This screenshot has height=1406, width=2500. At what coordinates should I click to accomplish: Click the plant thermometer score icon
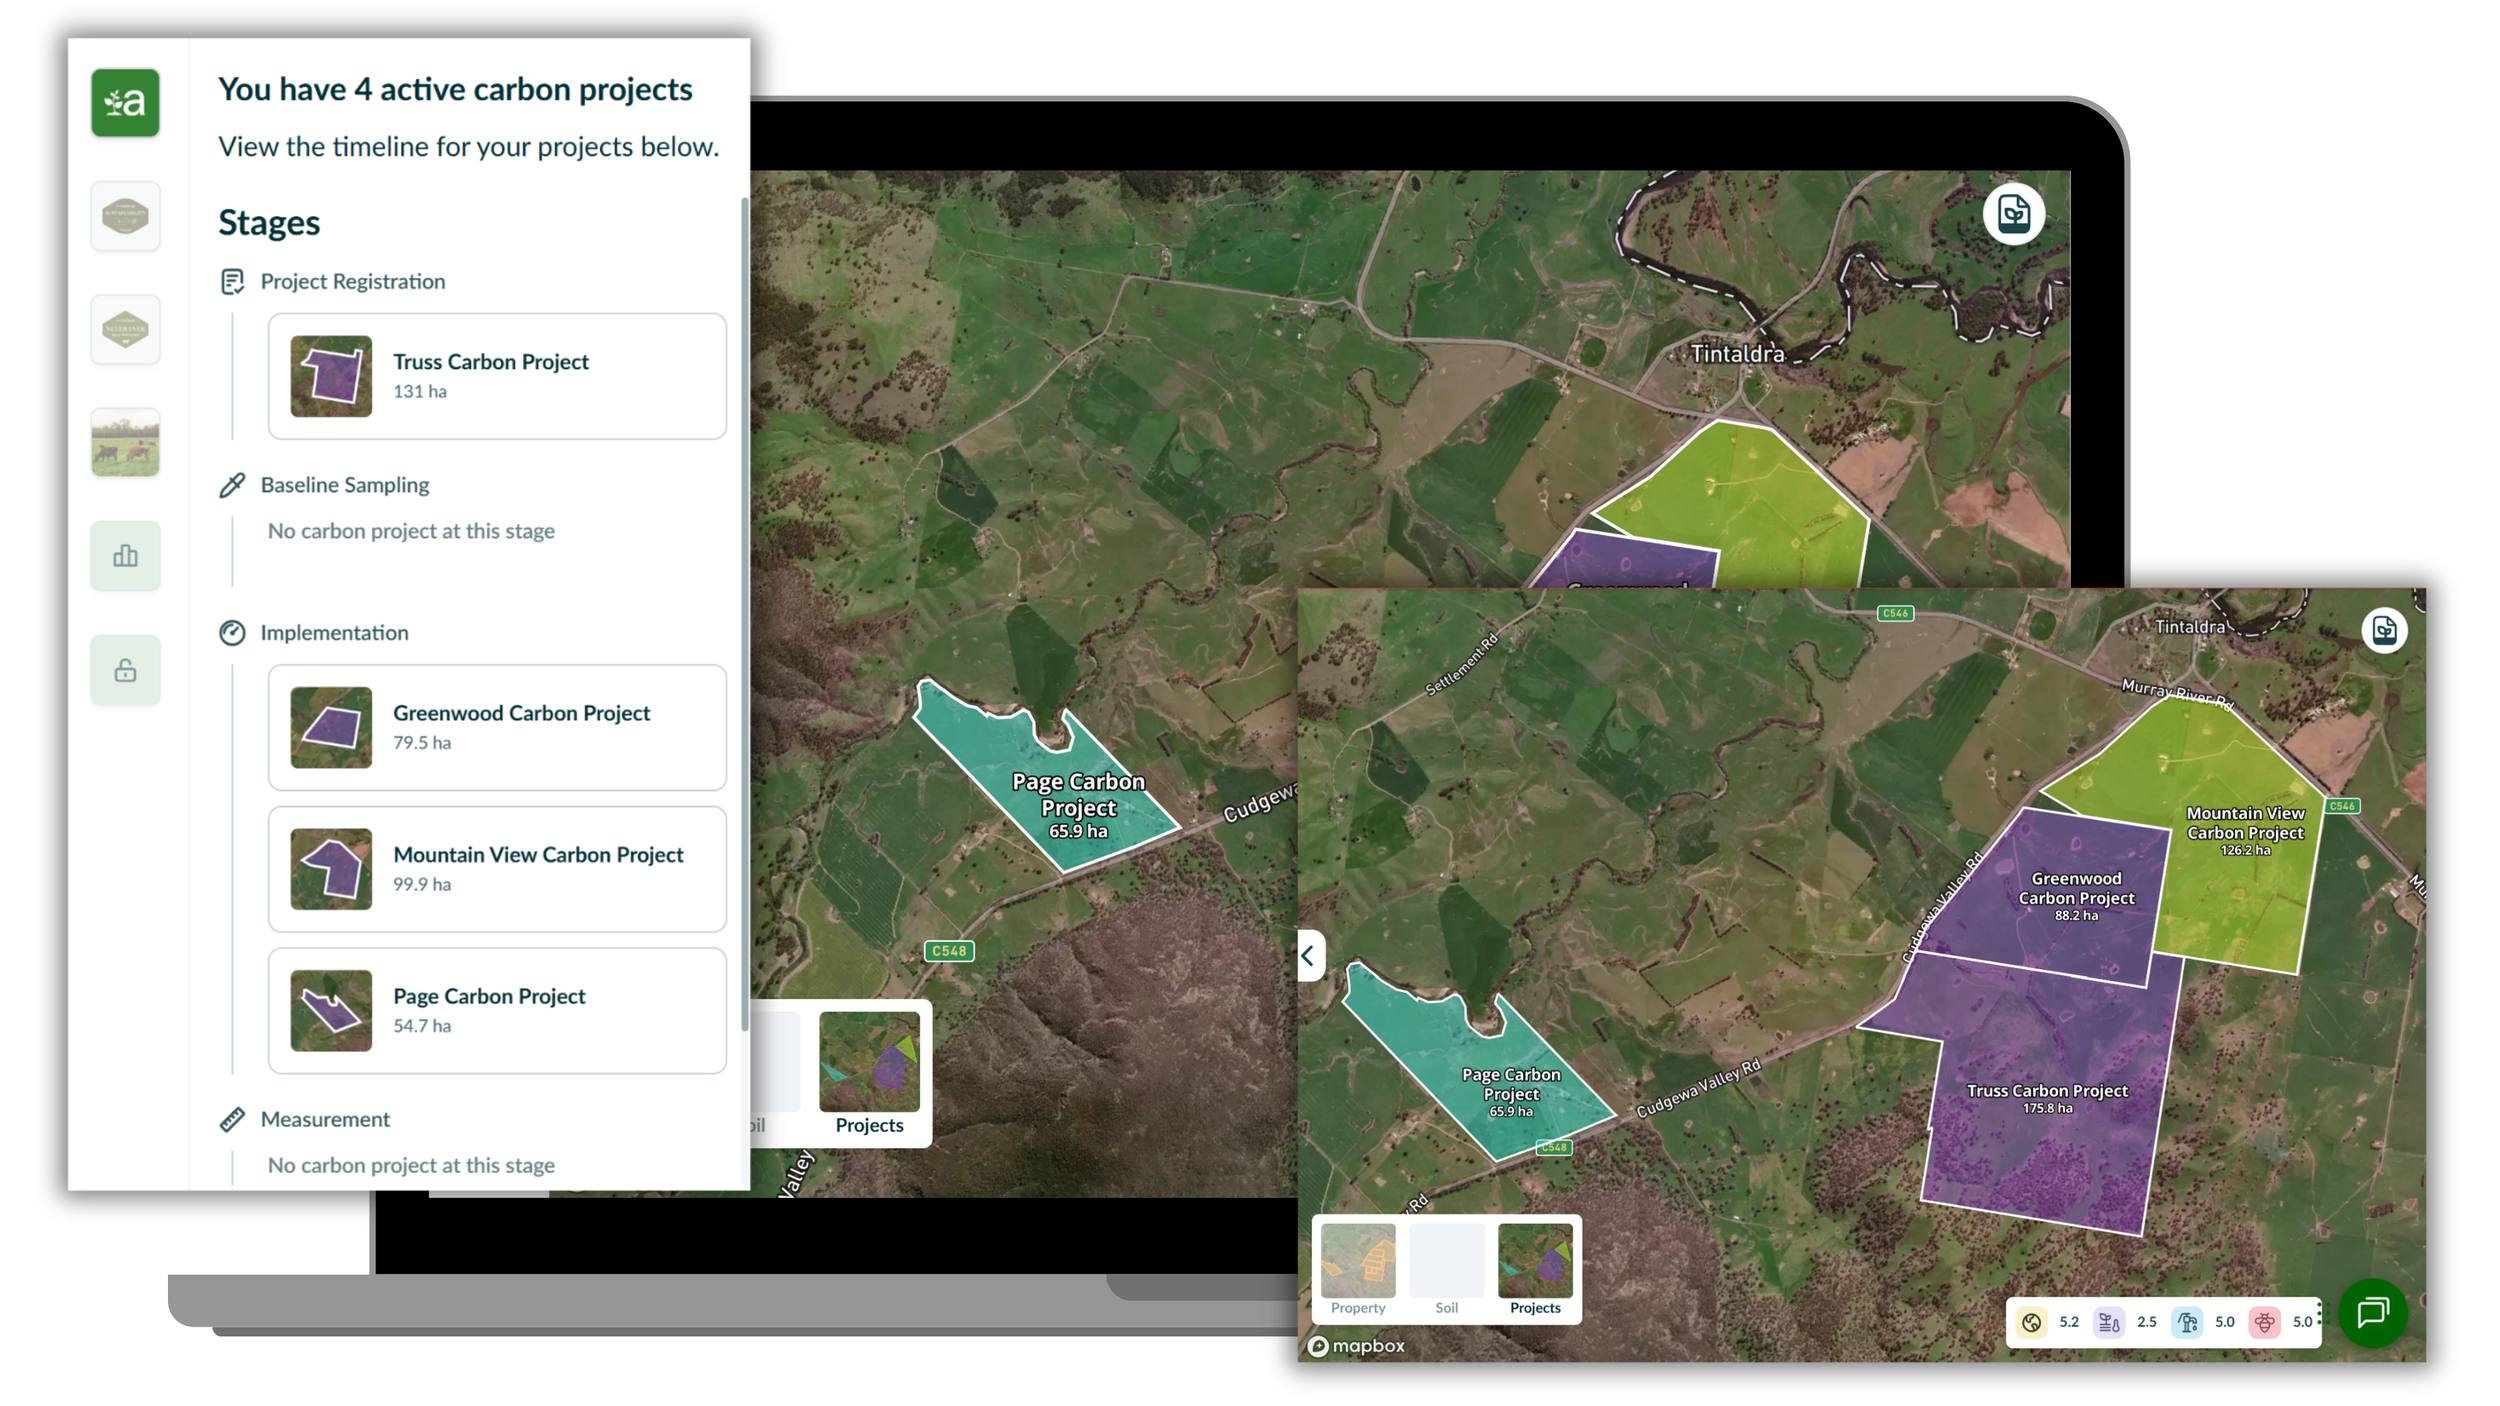pos(2109,1322)
